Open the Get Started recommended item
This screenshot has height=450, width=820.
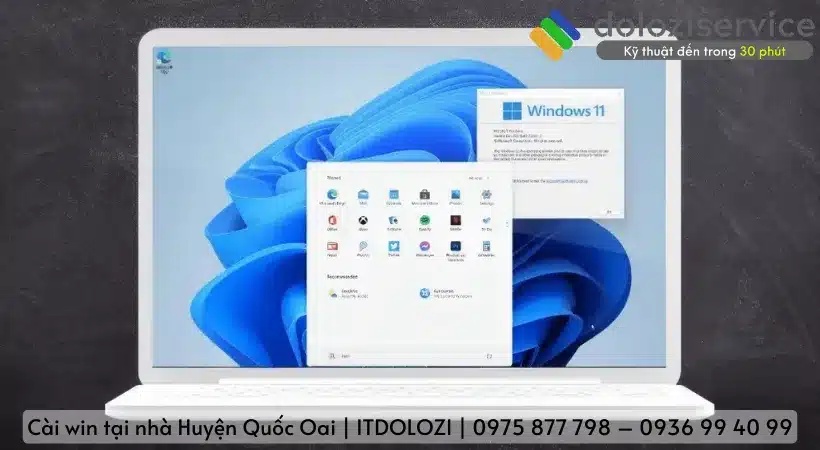[446, 294]
